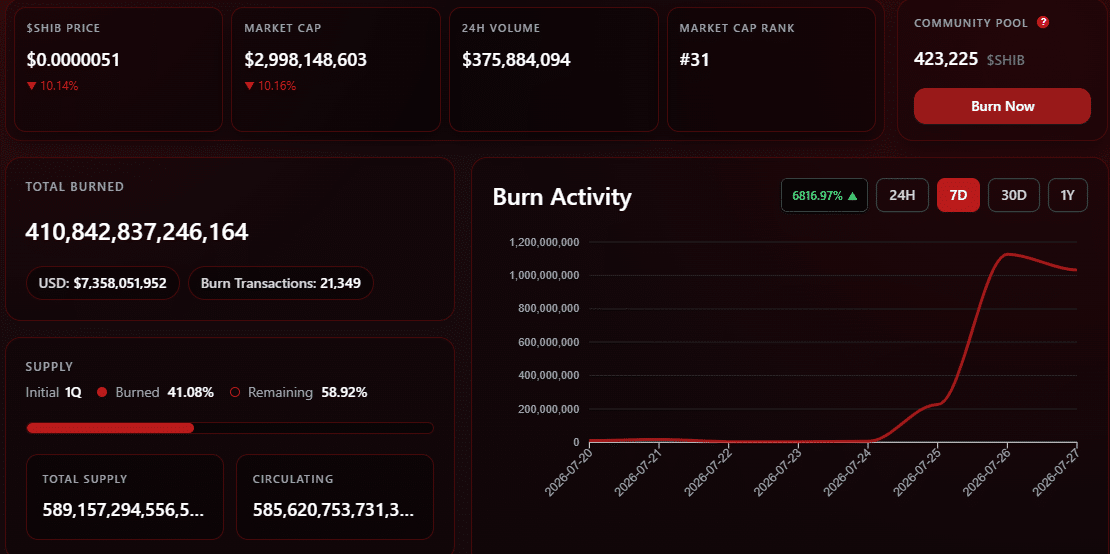Viewport: 1110px width, 554px height.
Task: Click the Burned red dot legend marker
Action: pyautogui.click(x=101, y=392)
